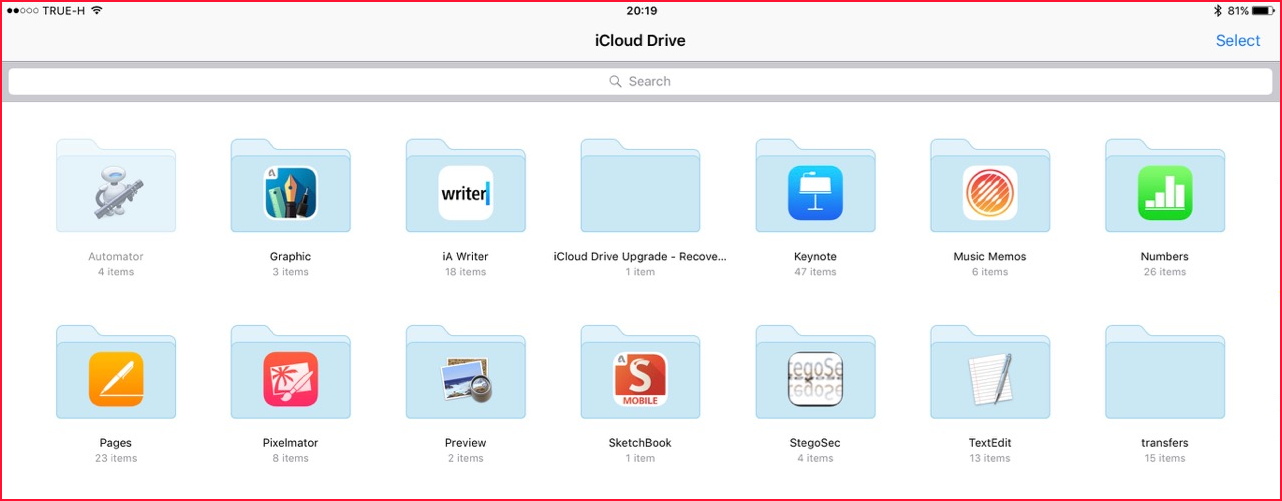This screenshot has height=501, width=1282.
Task: Open the iCloud Drive Upgrade folder icon
Action: point(641,186)
